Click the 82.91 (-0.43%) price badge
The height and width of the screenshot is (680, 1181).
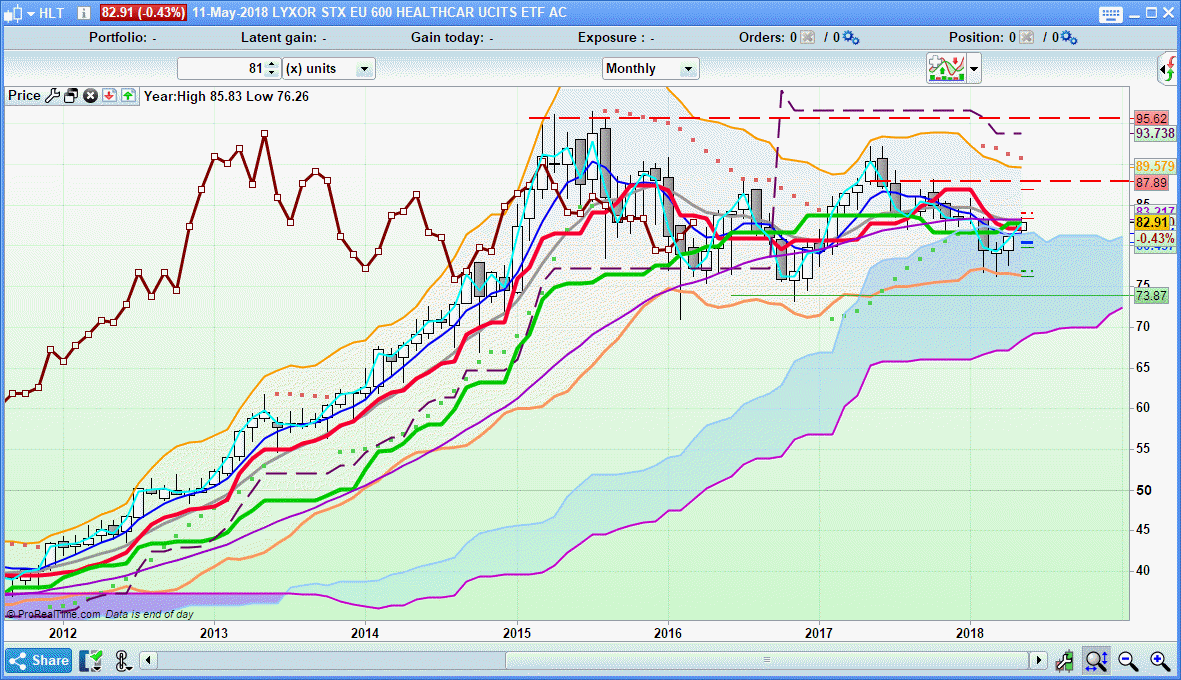143,13
